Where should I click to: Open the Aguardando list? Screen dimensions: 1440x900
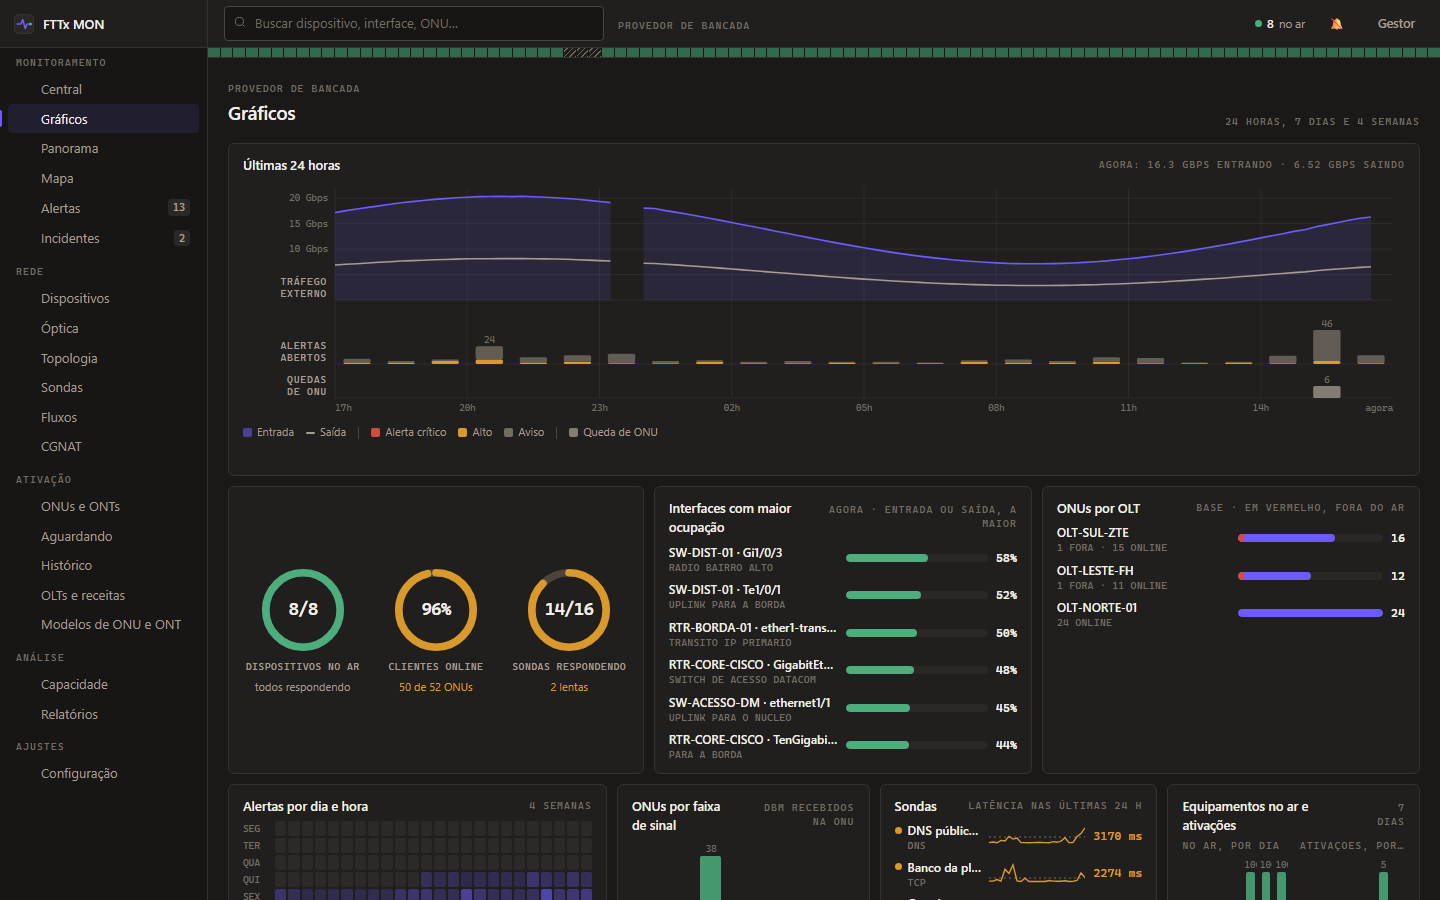tap(103, 537)
